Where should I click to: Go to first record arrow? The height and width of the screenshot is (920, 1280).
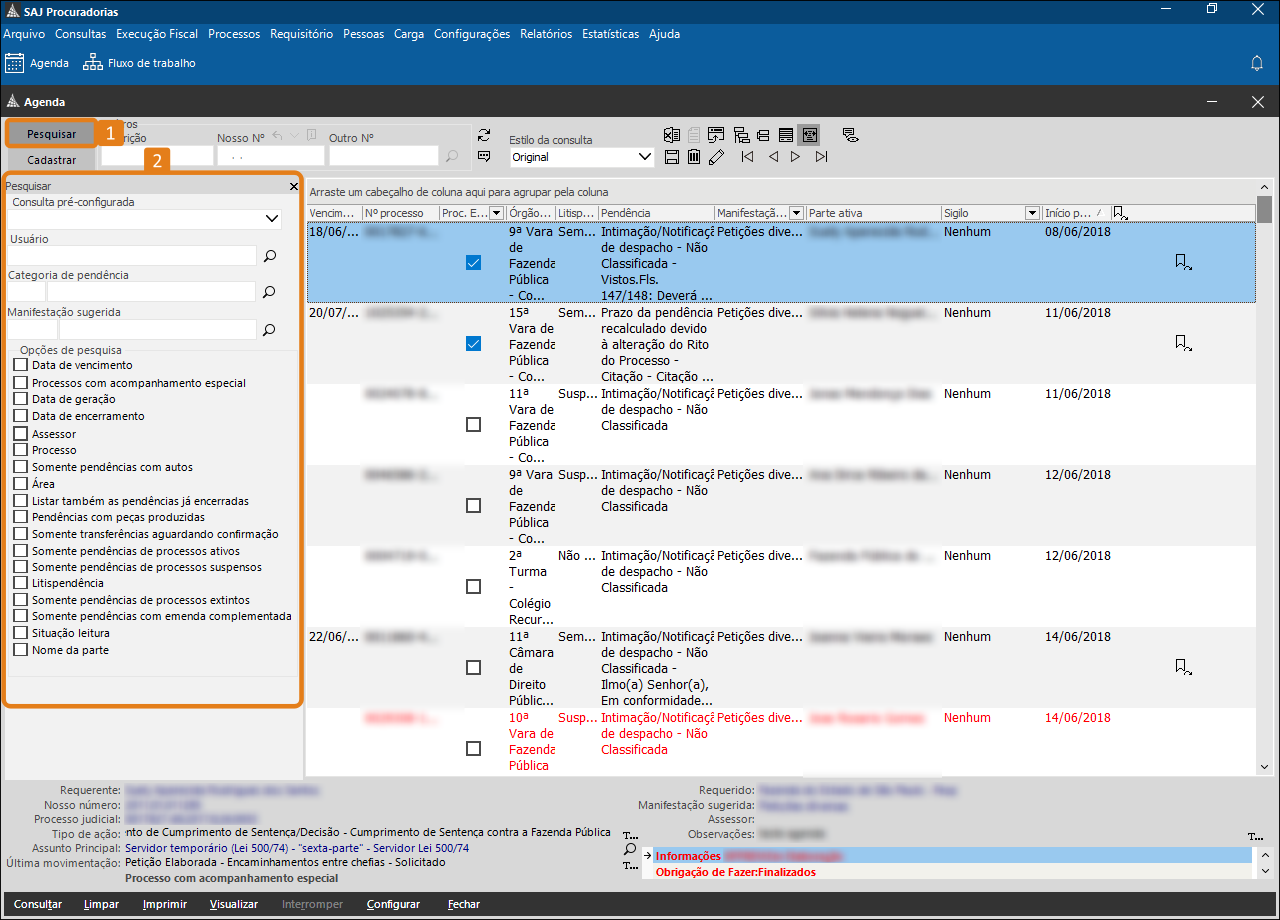pyautogui.click(x=747, y=157)
